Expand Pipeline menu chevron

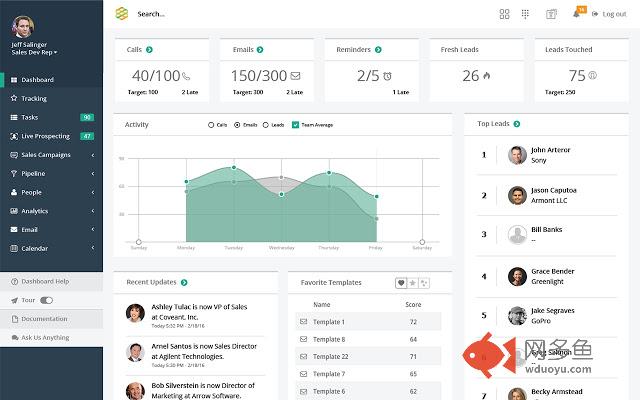(93, 174)
